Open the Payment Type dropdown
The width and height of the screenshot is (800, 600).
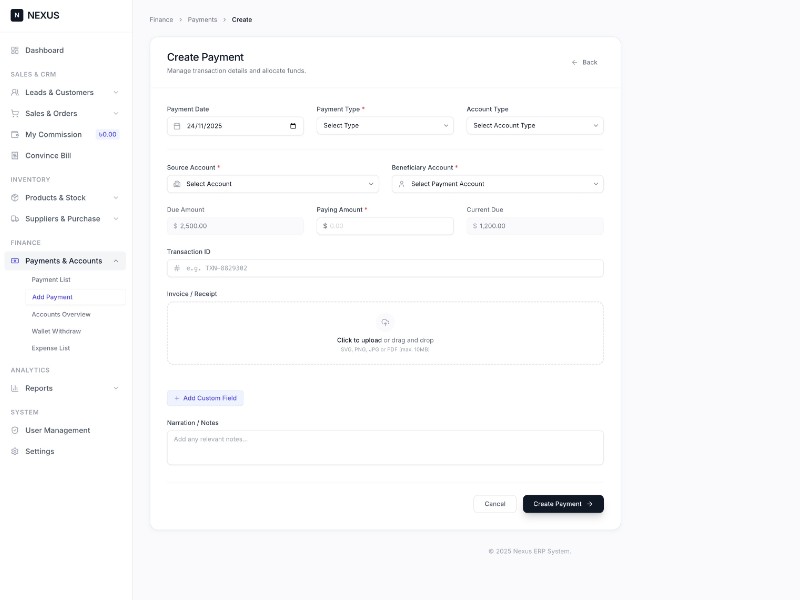pyautogui.click(x=385, y=126)
